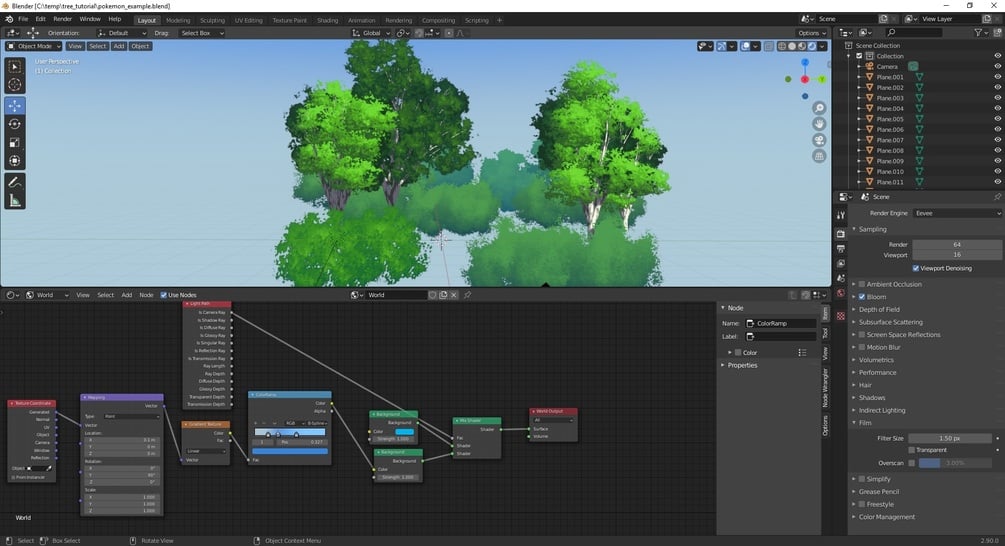Switch perspective/orthographic with grid gizmo
Screen dimensions: 1005x546
coord(819,156)
